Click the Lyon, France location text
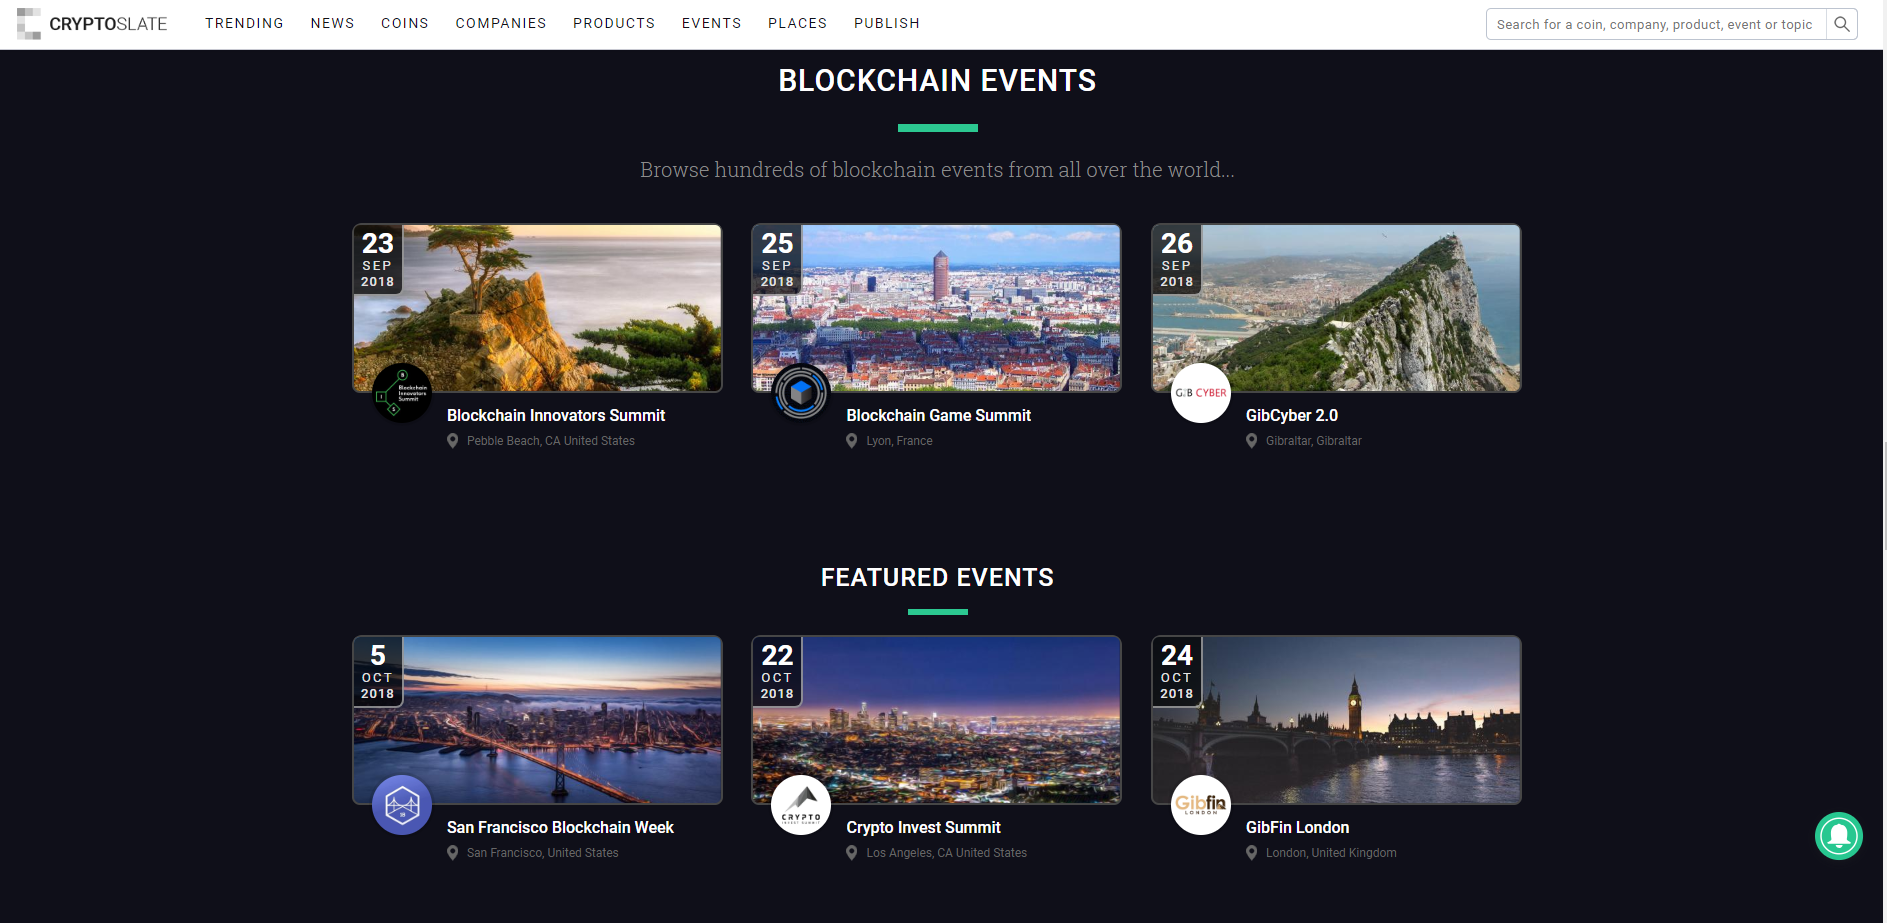The height and width of the screenshot is (923, 1887). 899,441
